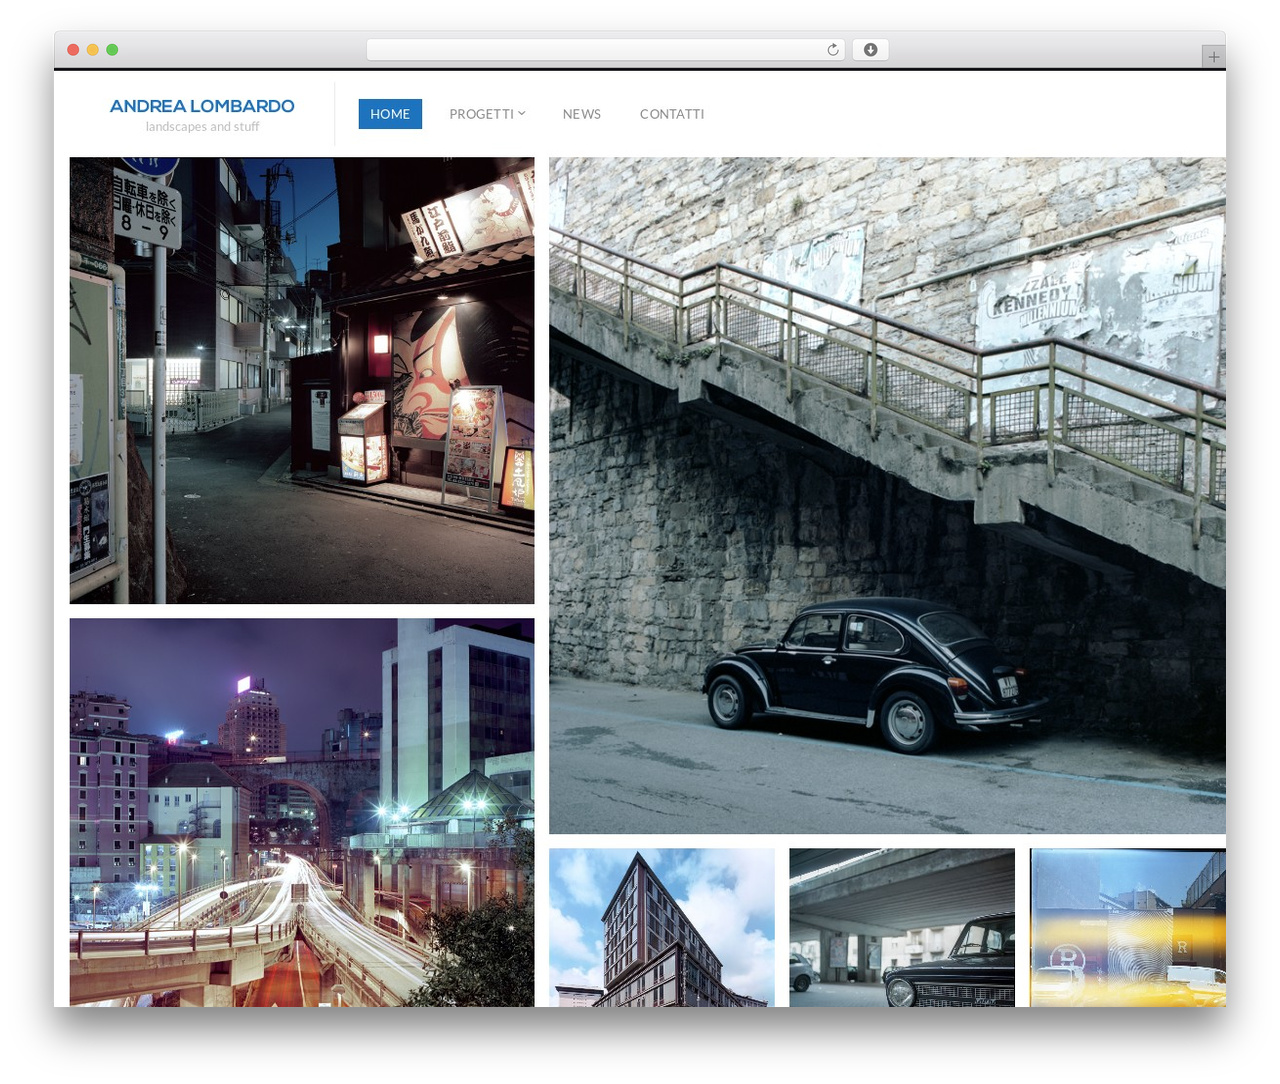Open the tall brick building photo
The image size is (1280, 1084).
662,927
